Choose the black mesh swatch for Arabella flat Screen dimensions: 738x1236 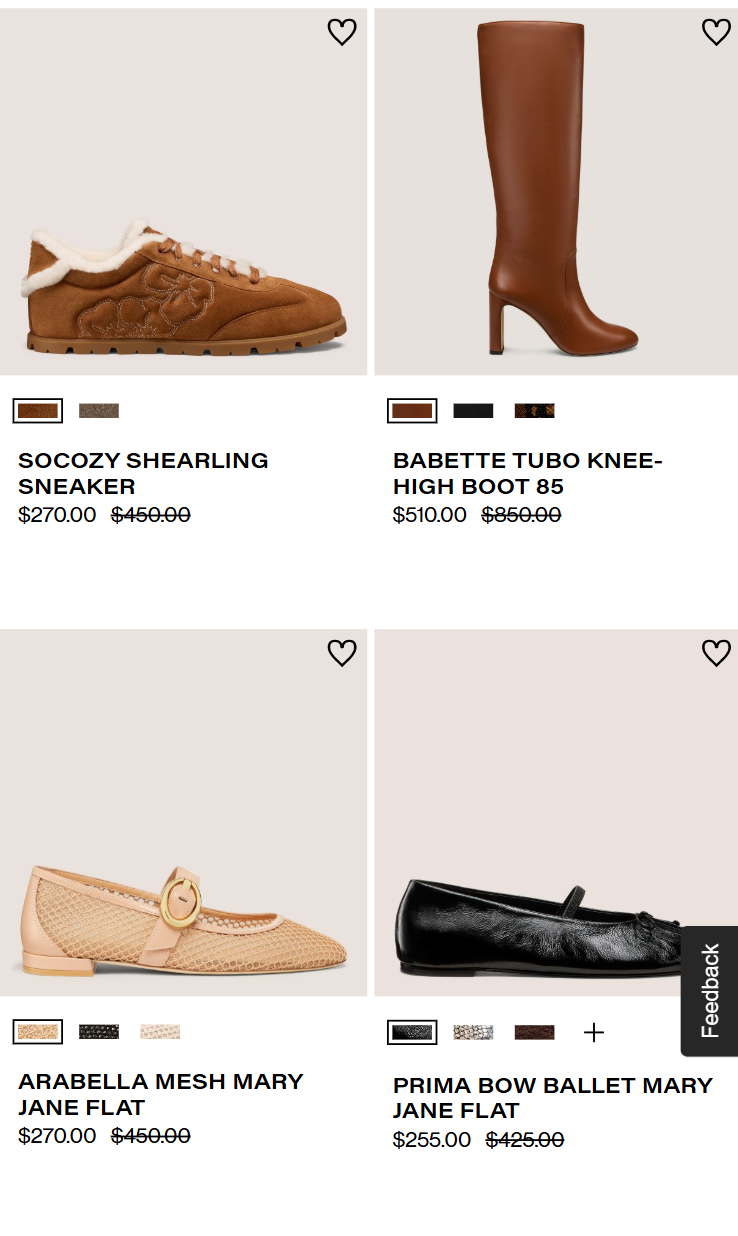click(x=99, y=1032)
